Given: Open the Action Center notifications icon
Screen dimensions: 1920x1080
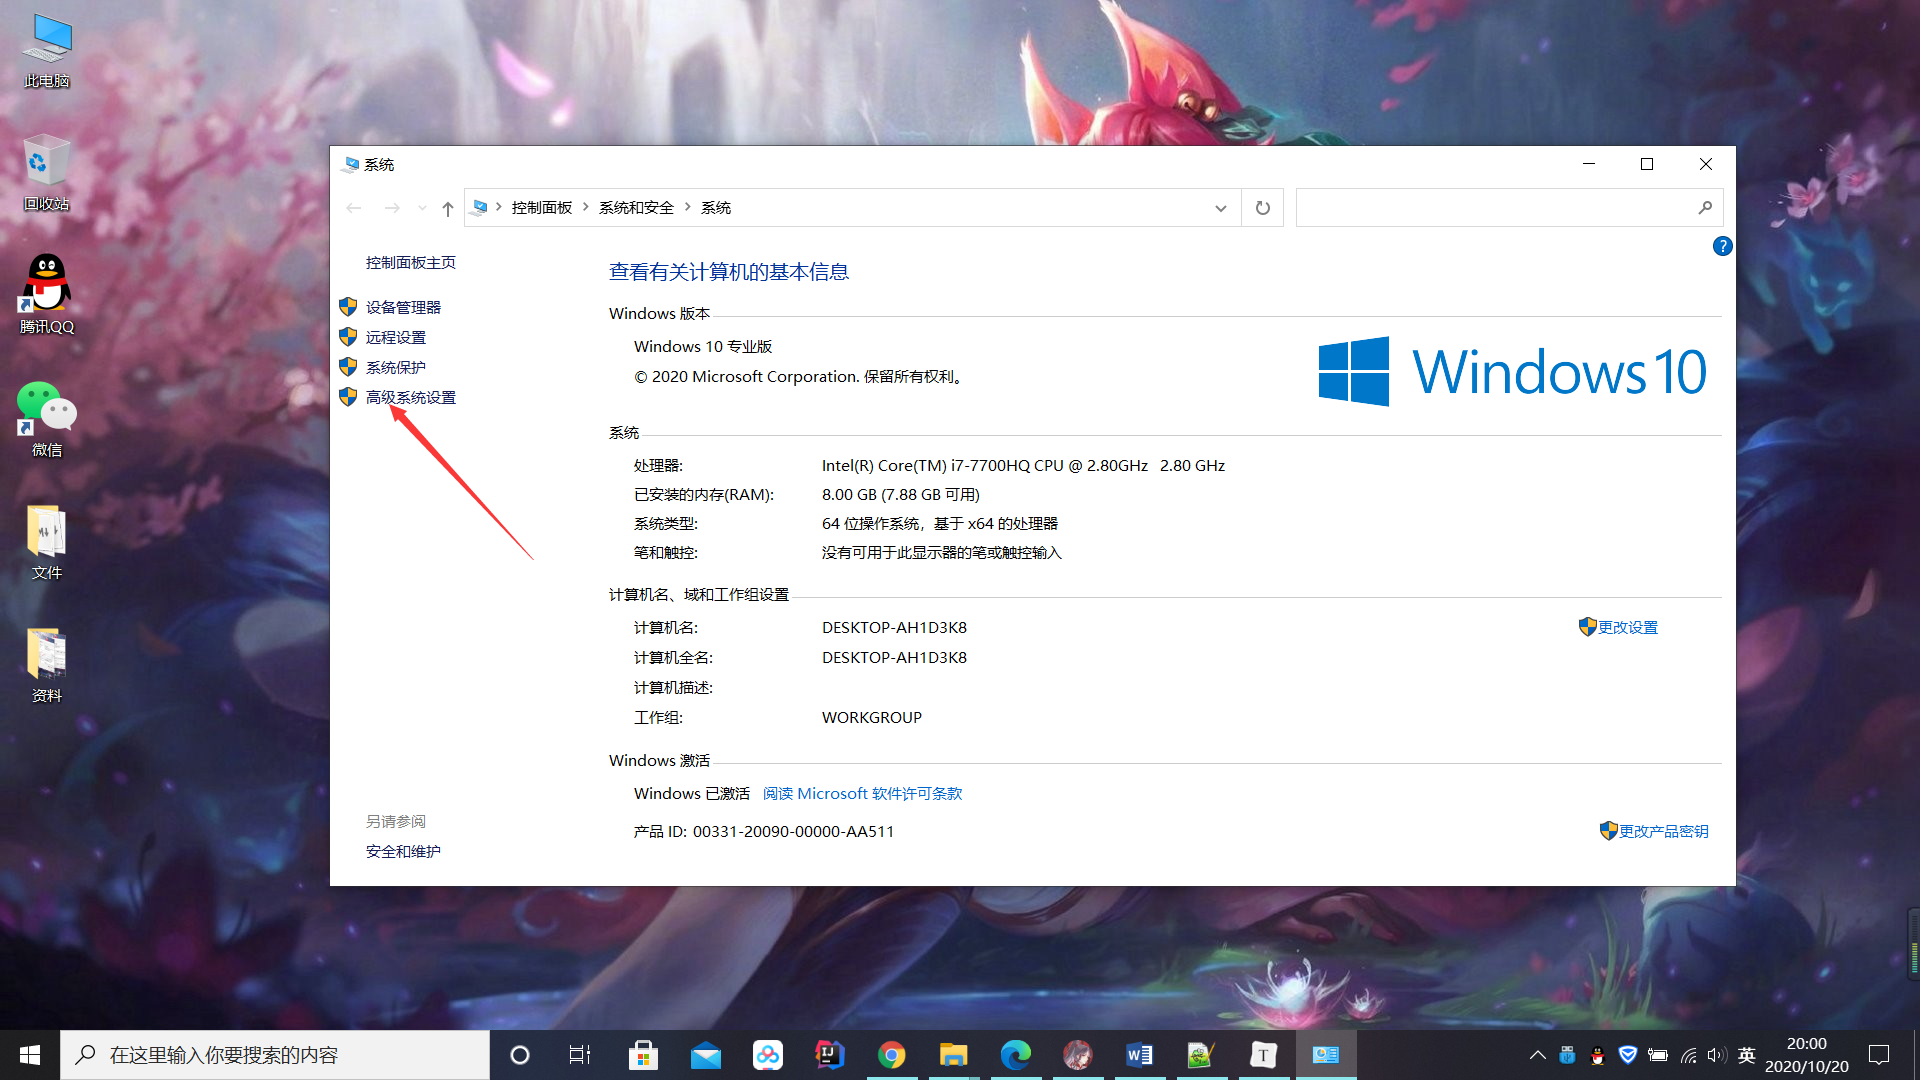Looking at the screenshot, I should pos(1879,1055).
